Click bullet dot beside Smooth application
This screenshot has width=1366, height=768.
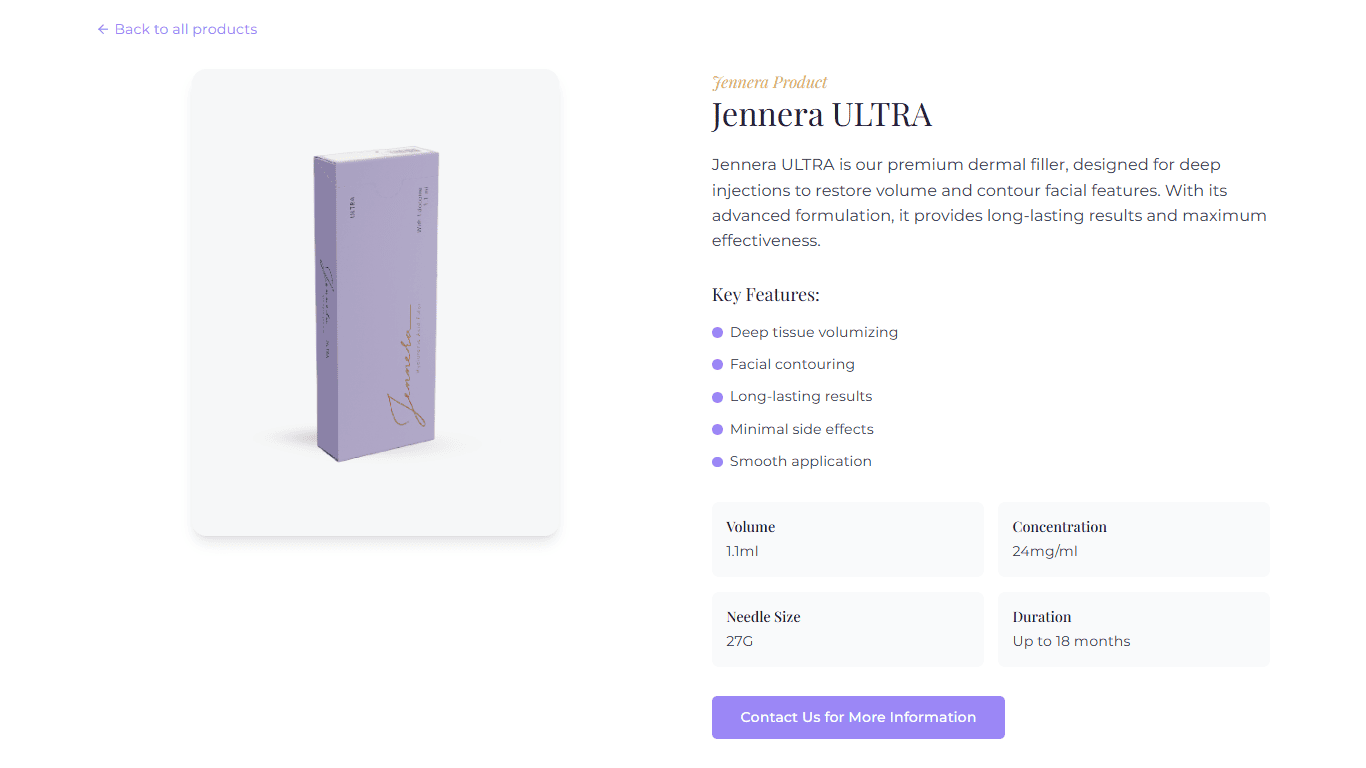[x=717, y=462]
